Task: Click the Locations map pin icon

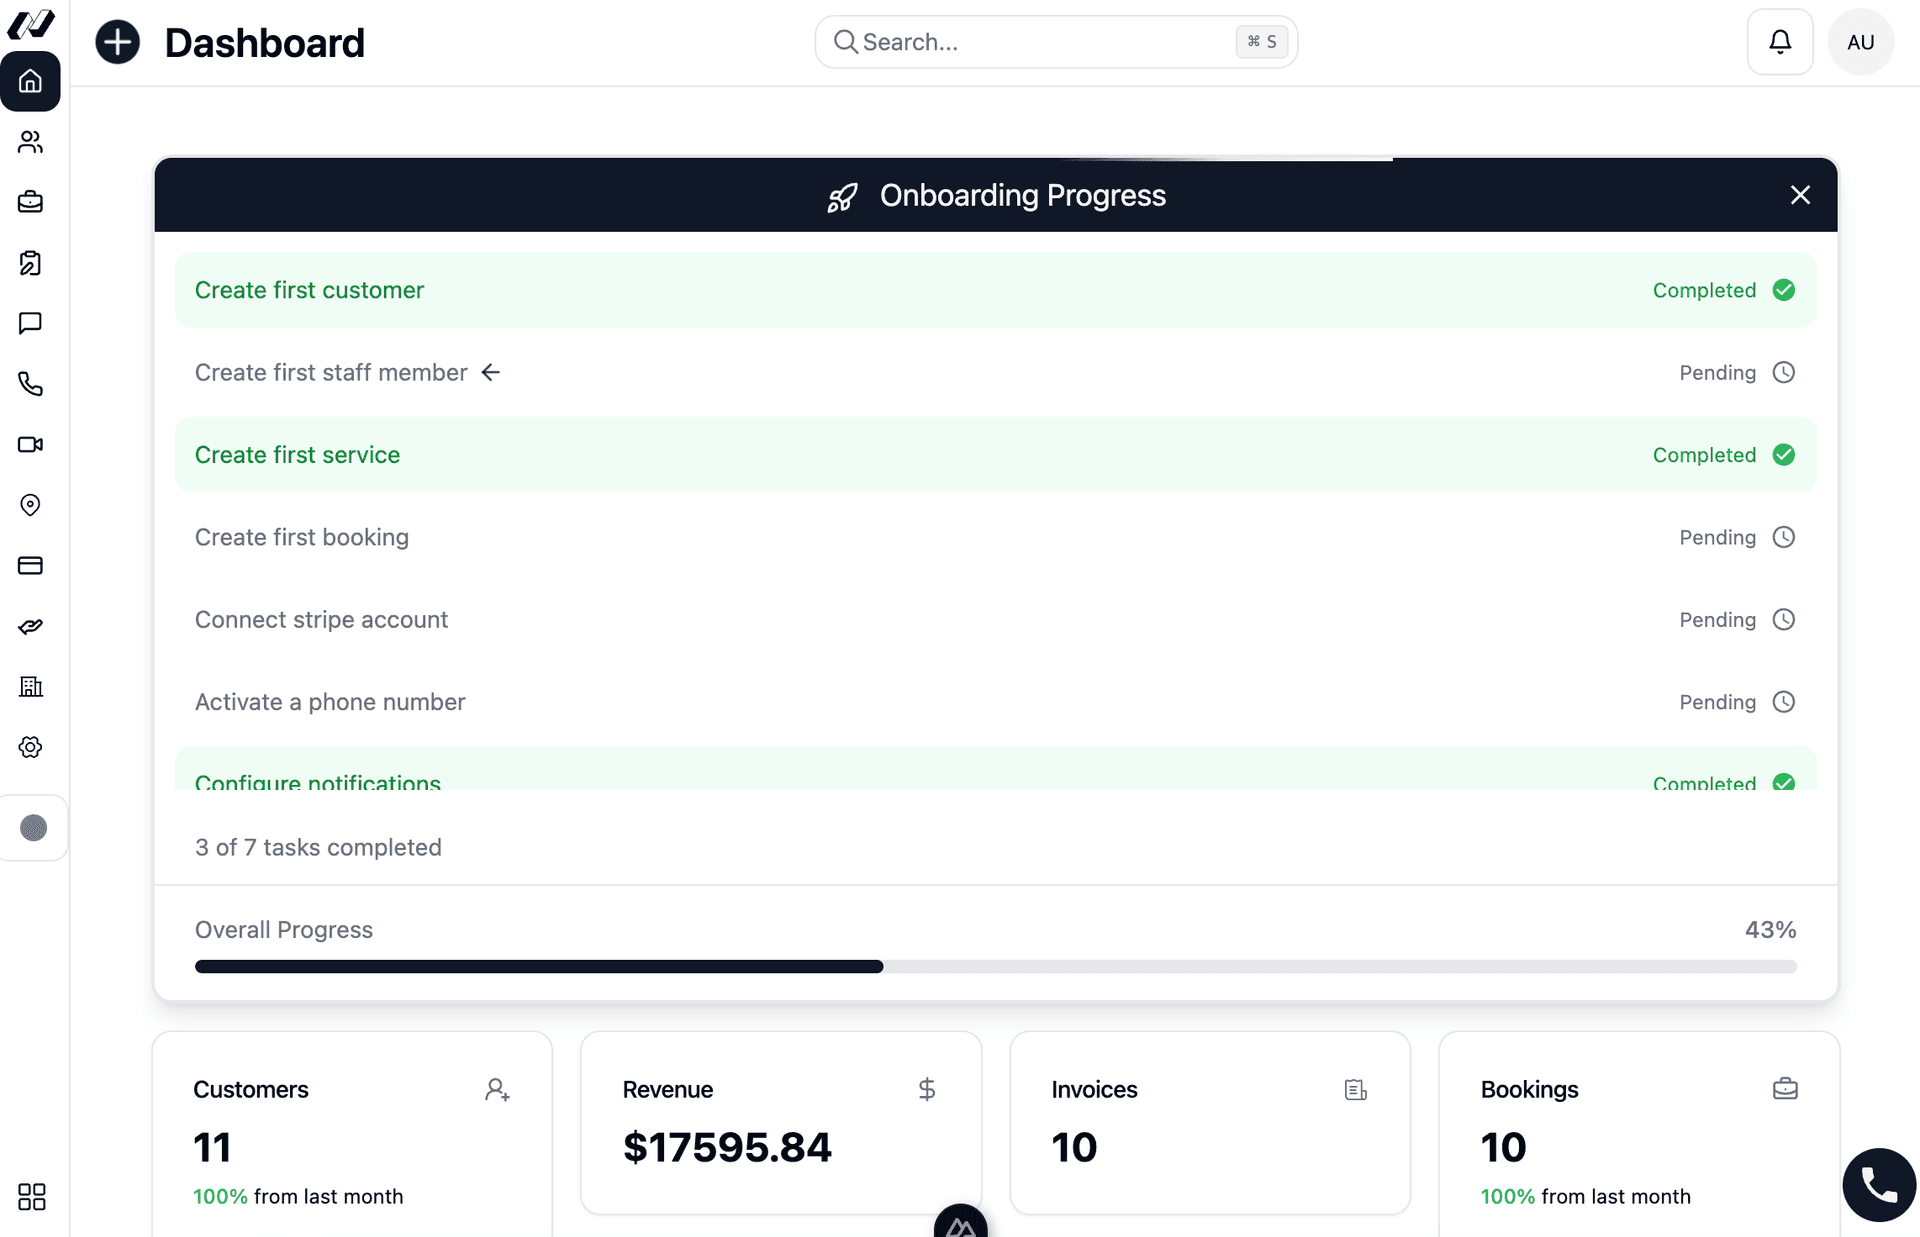Action: (x=31, y=505)
